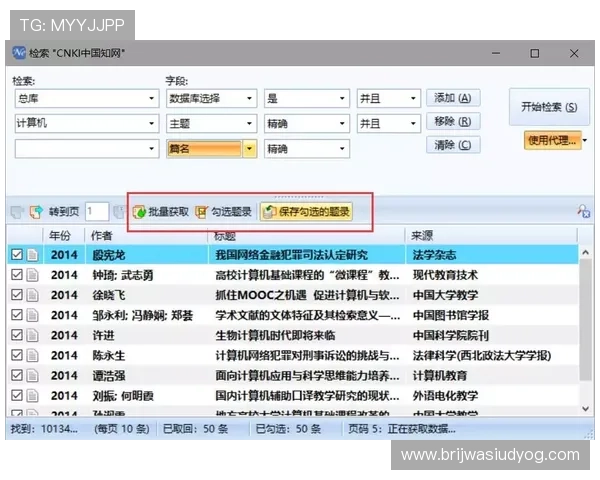Uncheck the 邹永利 record checkbox
Image resolution: width=600 pixels, height=480 pixels.
click(17, 315)
